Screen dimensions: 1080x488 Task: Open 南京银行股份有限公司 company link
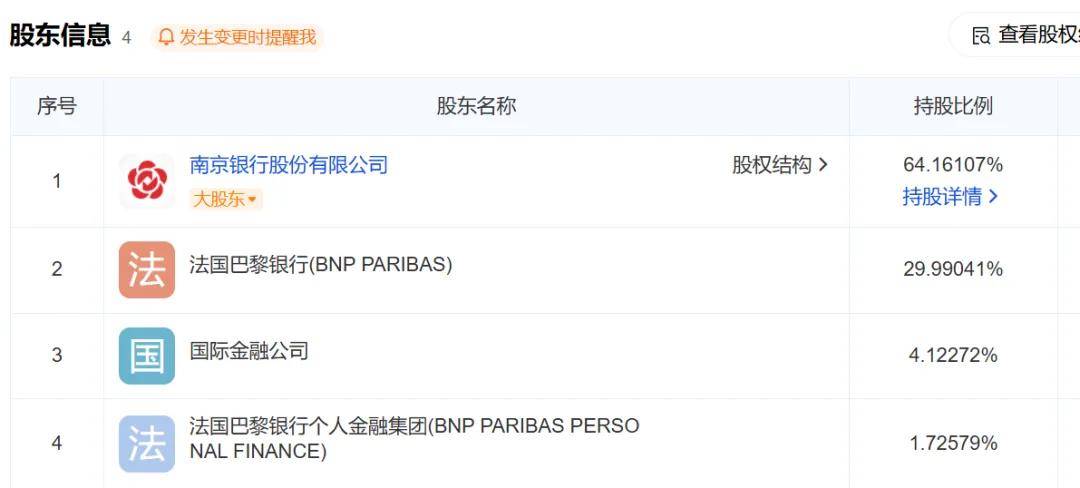pyautogui.click(x=289, y=165)
